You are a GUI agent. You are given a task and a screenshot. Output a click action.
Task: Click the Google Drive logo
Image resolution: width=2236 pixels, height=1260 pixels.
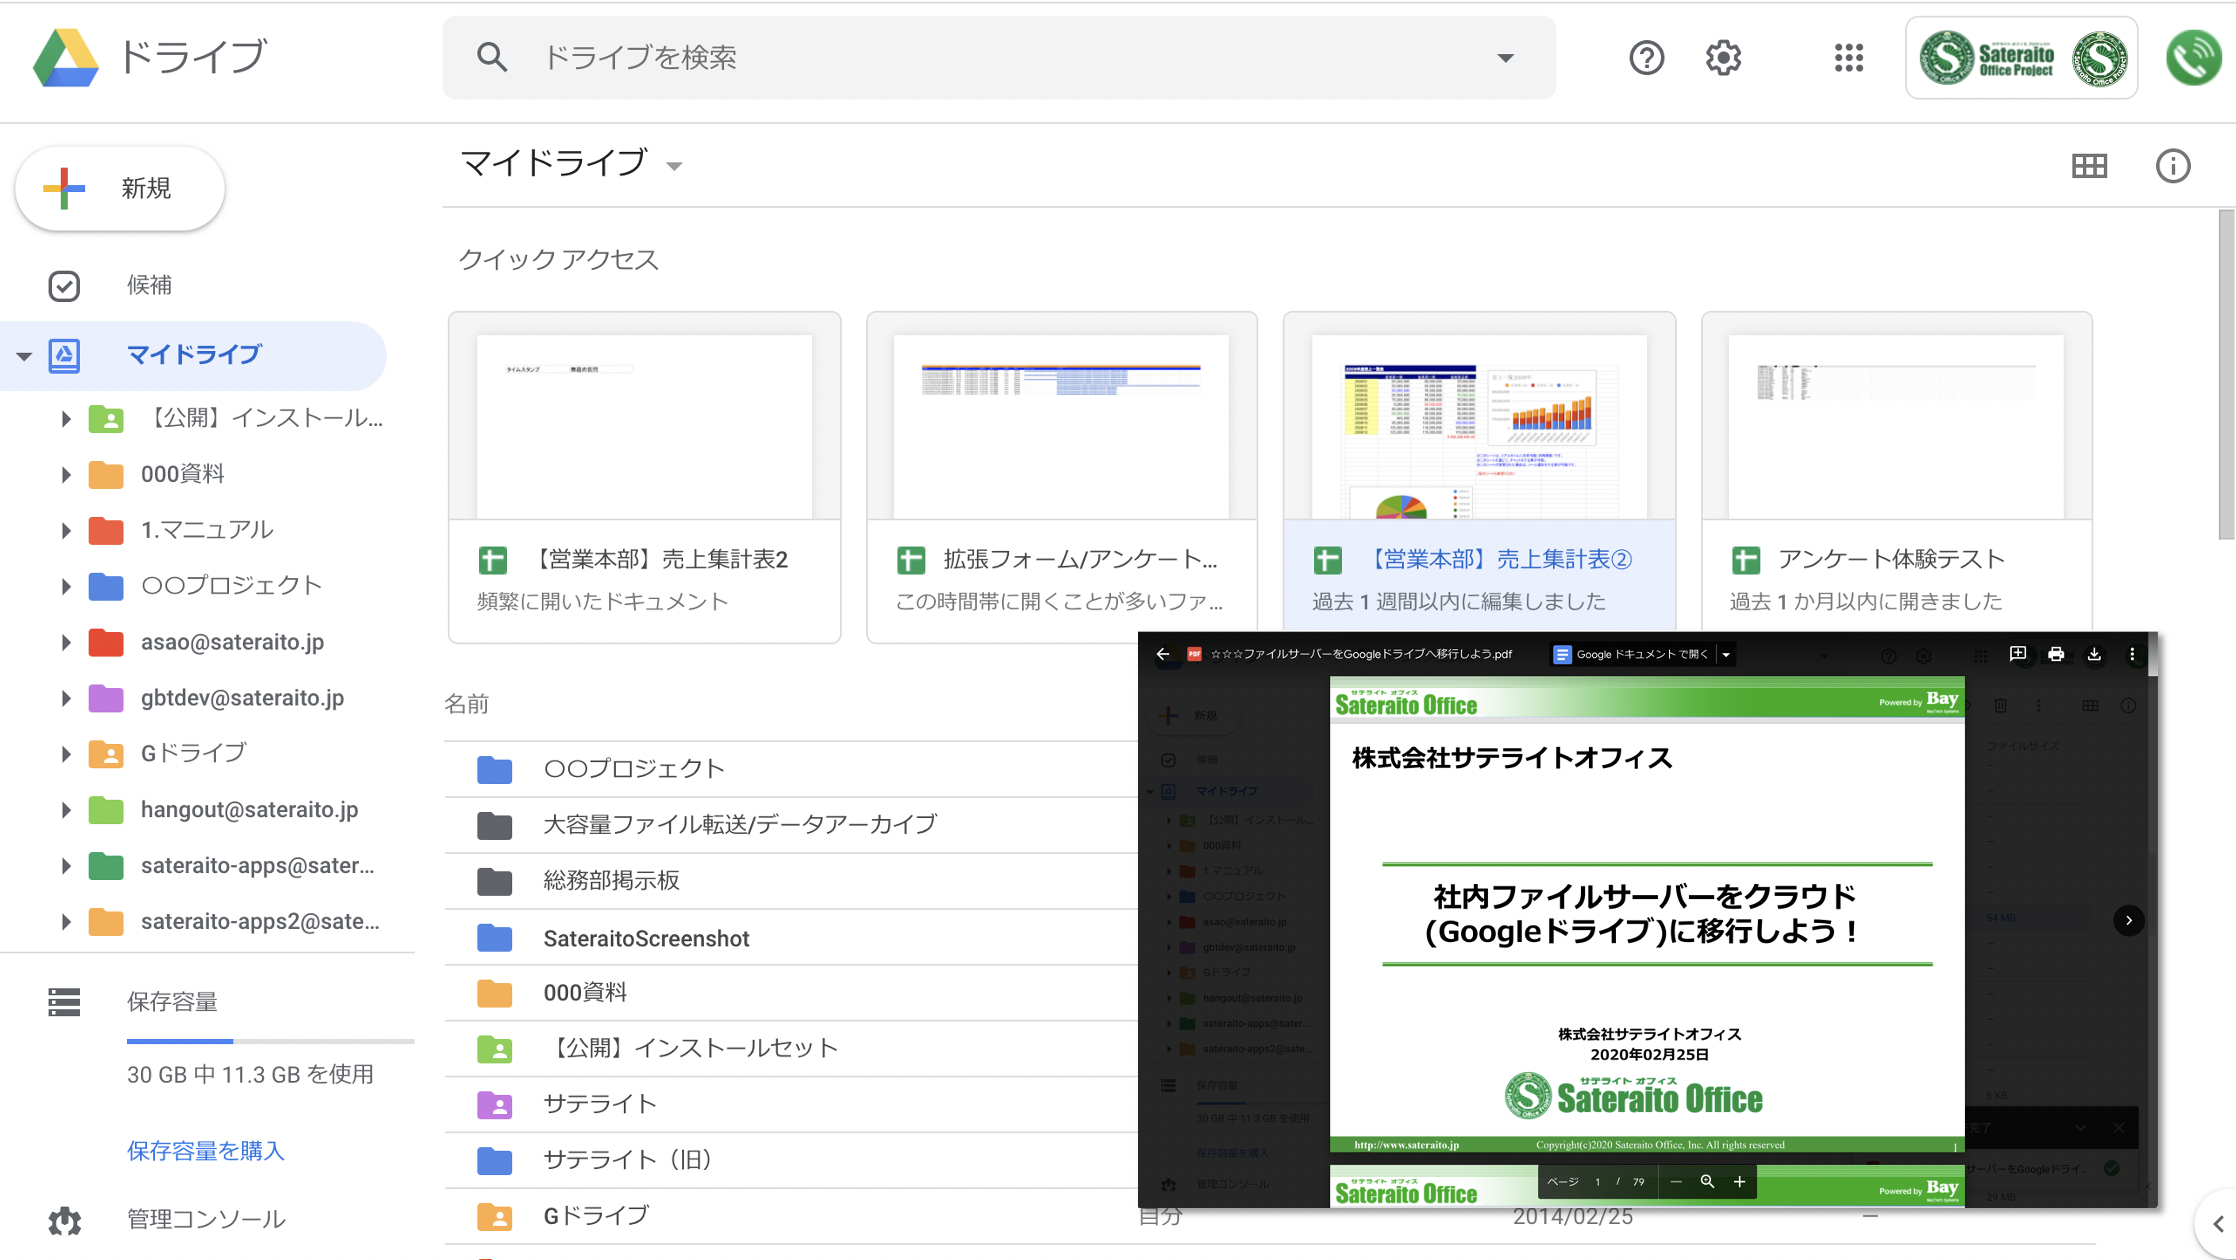(66, 57)
